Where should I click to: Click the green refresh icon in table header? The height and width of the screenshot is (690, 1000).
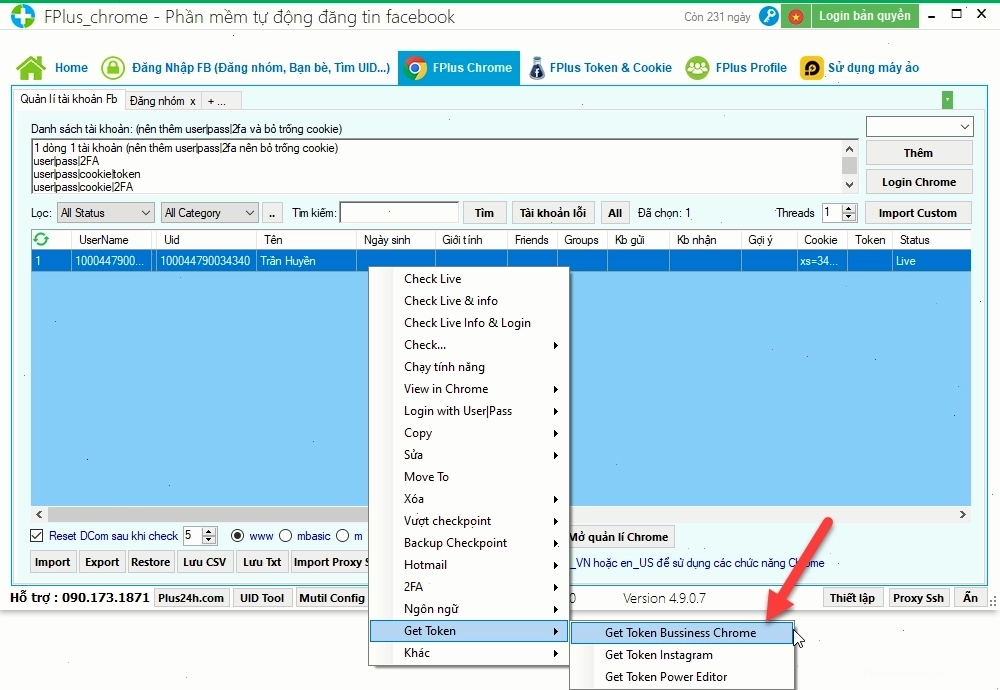[x=41, y=239]
